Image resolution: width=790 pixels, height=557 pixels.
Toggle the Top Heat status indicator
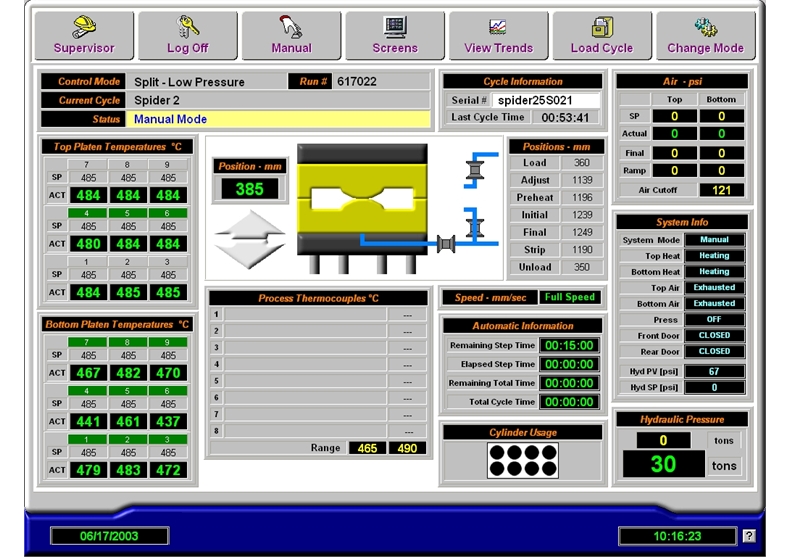click(714, 256)
